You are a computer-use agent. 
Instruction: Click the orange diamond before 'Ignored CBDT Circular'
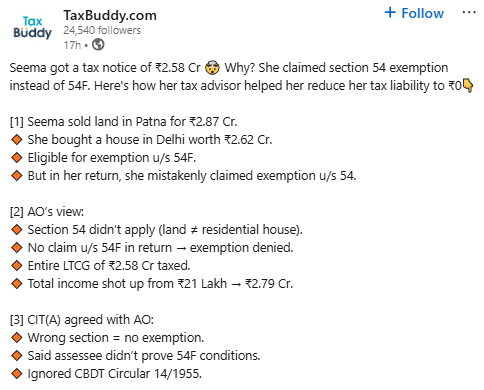pos(16,374)
